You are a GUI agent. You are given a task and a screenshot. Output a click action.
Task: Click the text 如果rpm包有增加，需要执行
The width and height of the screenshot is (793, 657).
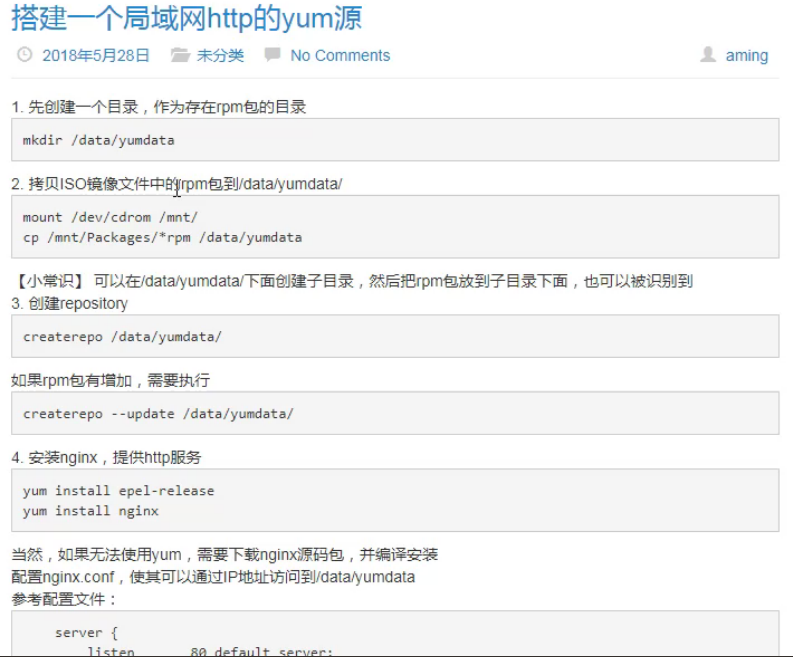(x=111, y=380)
